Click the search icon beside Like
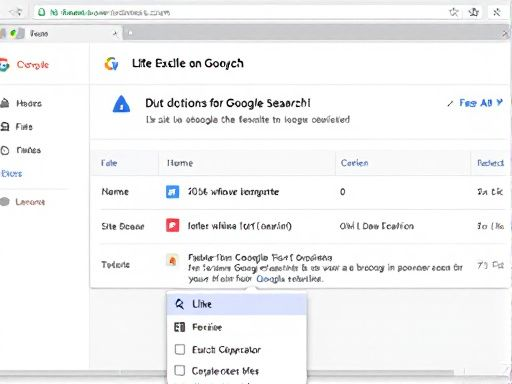Viewport: 512px width, 384px height. click(x=179, y=304)
